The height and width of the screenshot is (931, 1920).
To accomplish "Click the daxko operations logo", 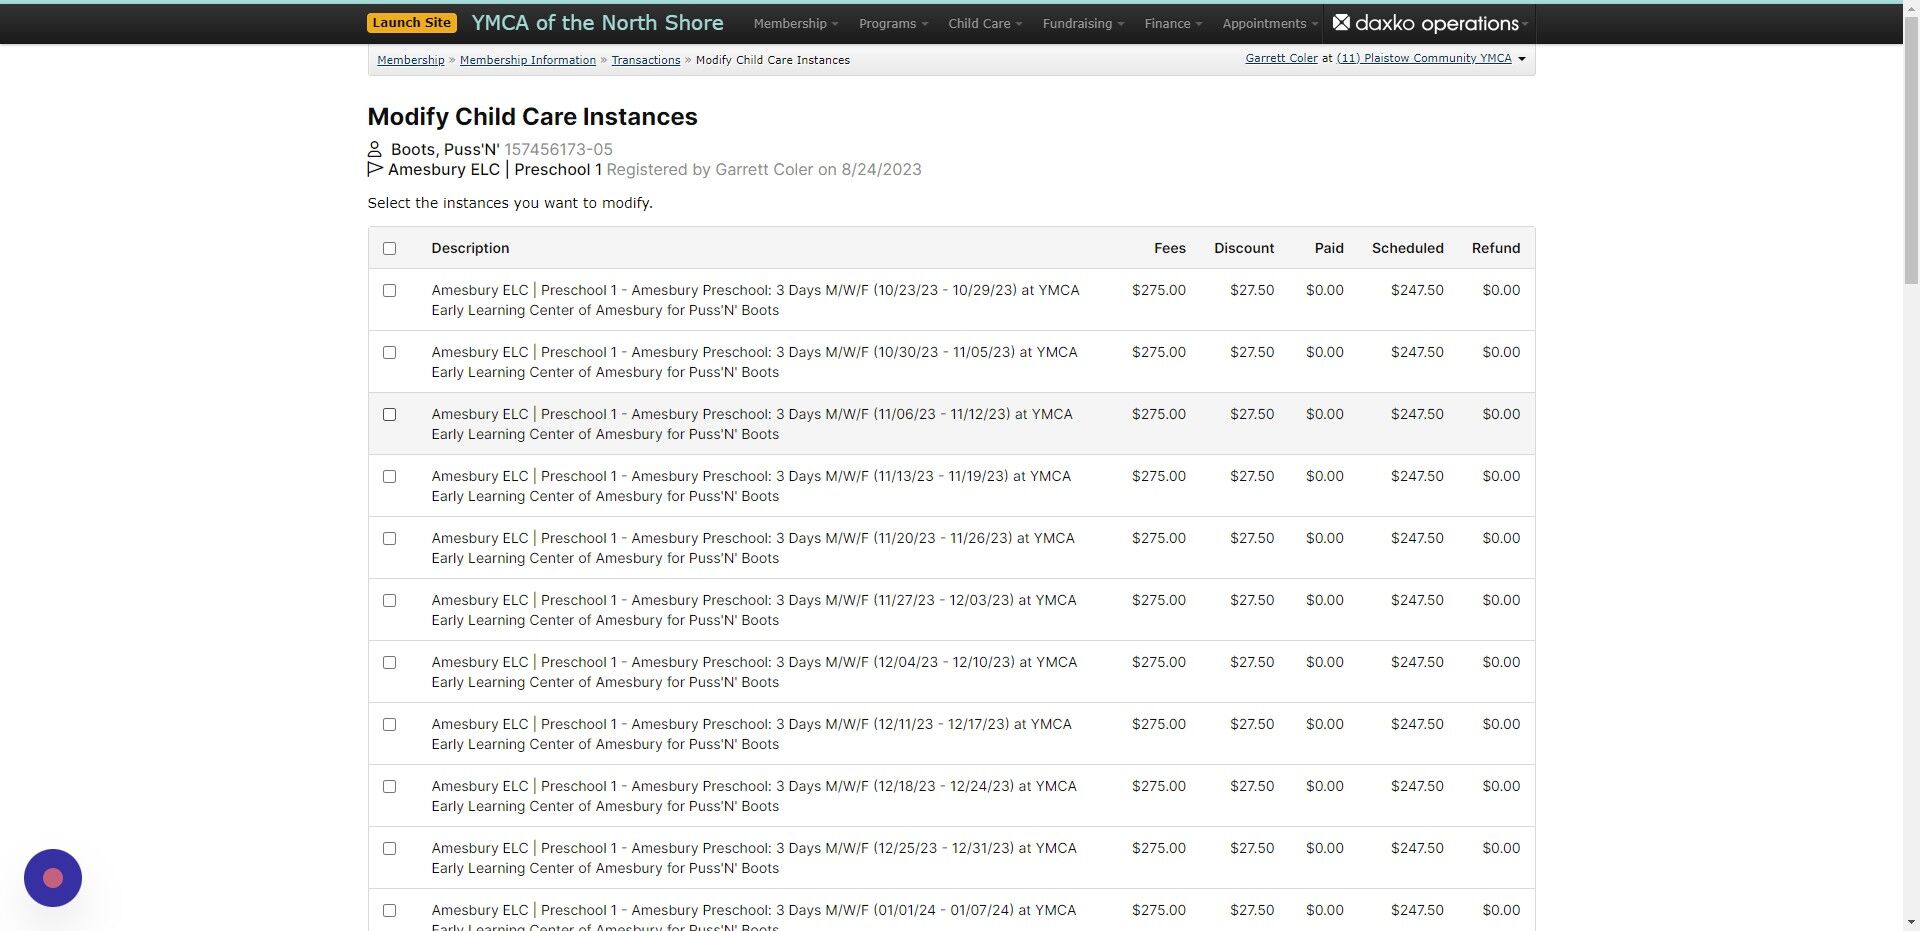I will (1428, 23).
